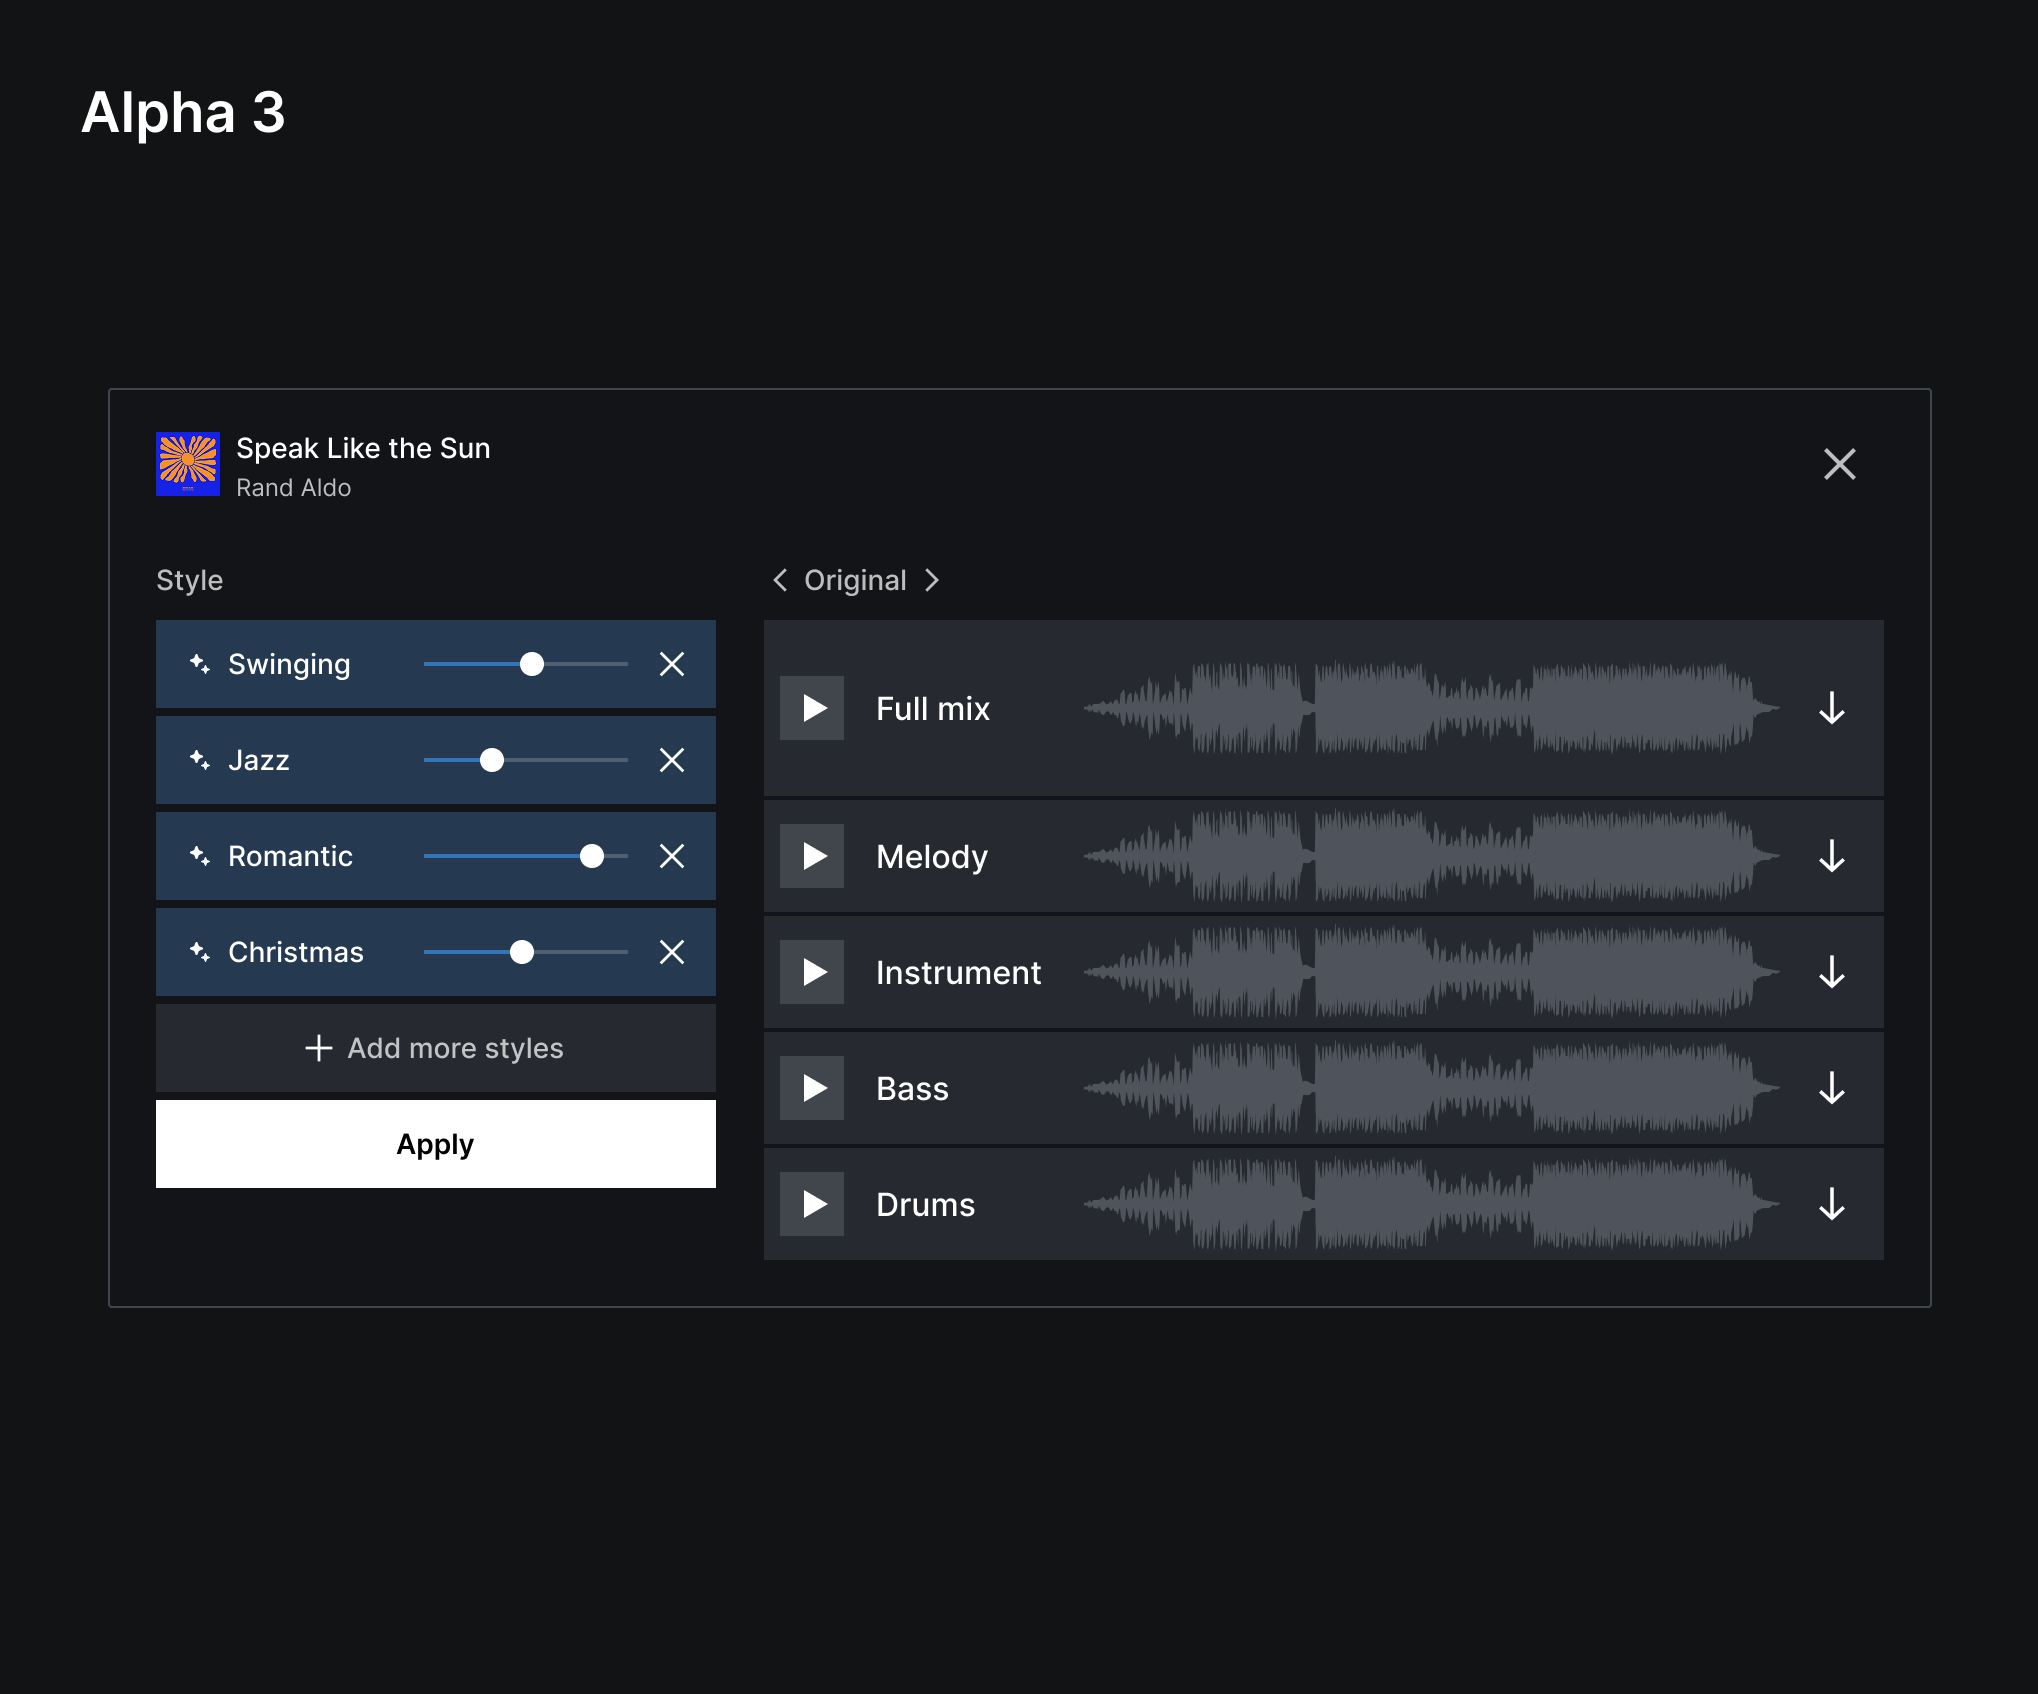Remove the Jazz style tag
Viewport: 2038px width, 1694px height.
672,760
